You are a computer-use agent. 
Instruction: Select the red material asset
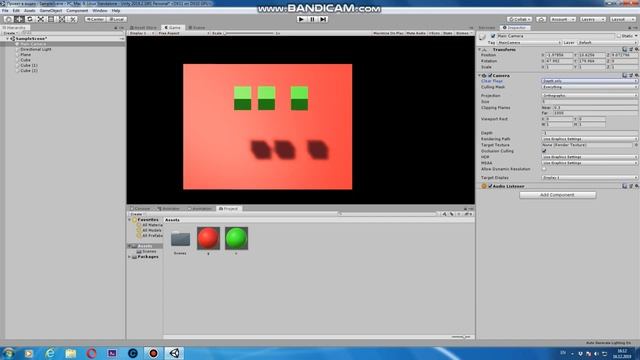point(208,238)
